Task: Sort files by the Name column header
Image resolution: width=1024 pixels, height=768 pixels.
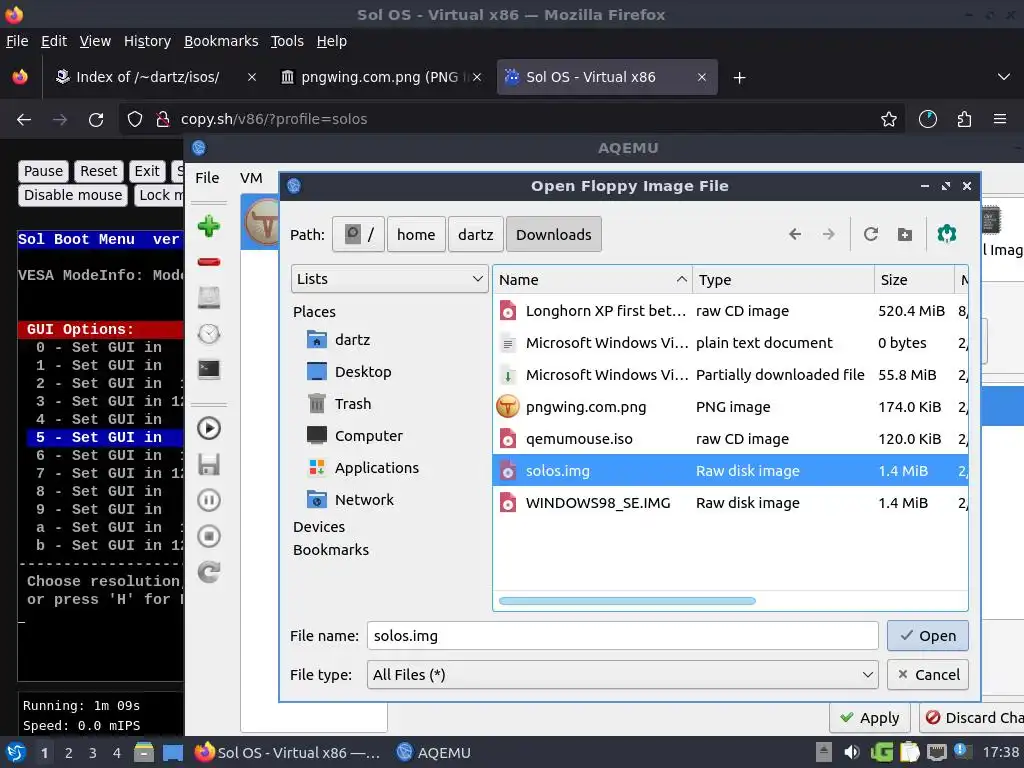Action: [592, 280]
